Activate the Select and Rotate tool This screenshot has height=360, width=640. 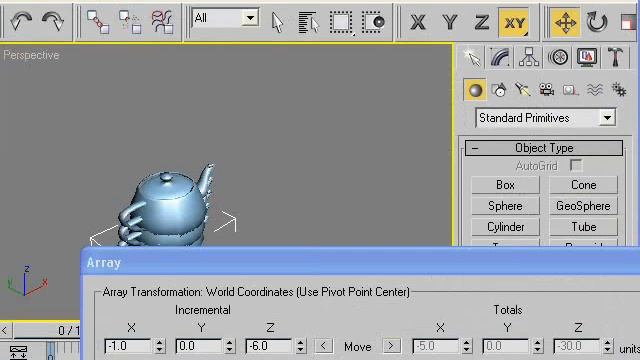point(597,22)
